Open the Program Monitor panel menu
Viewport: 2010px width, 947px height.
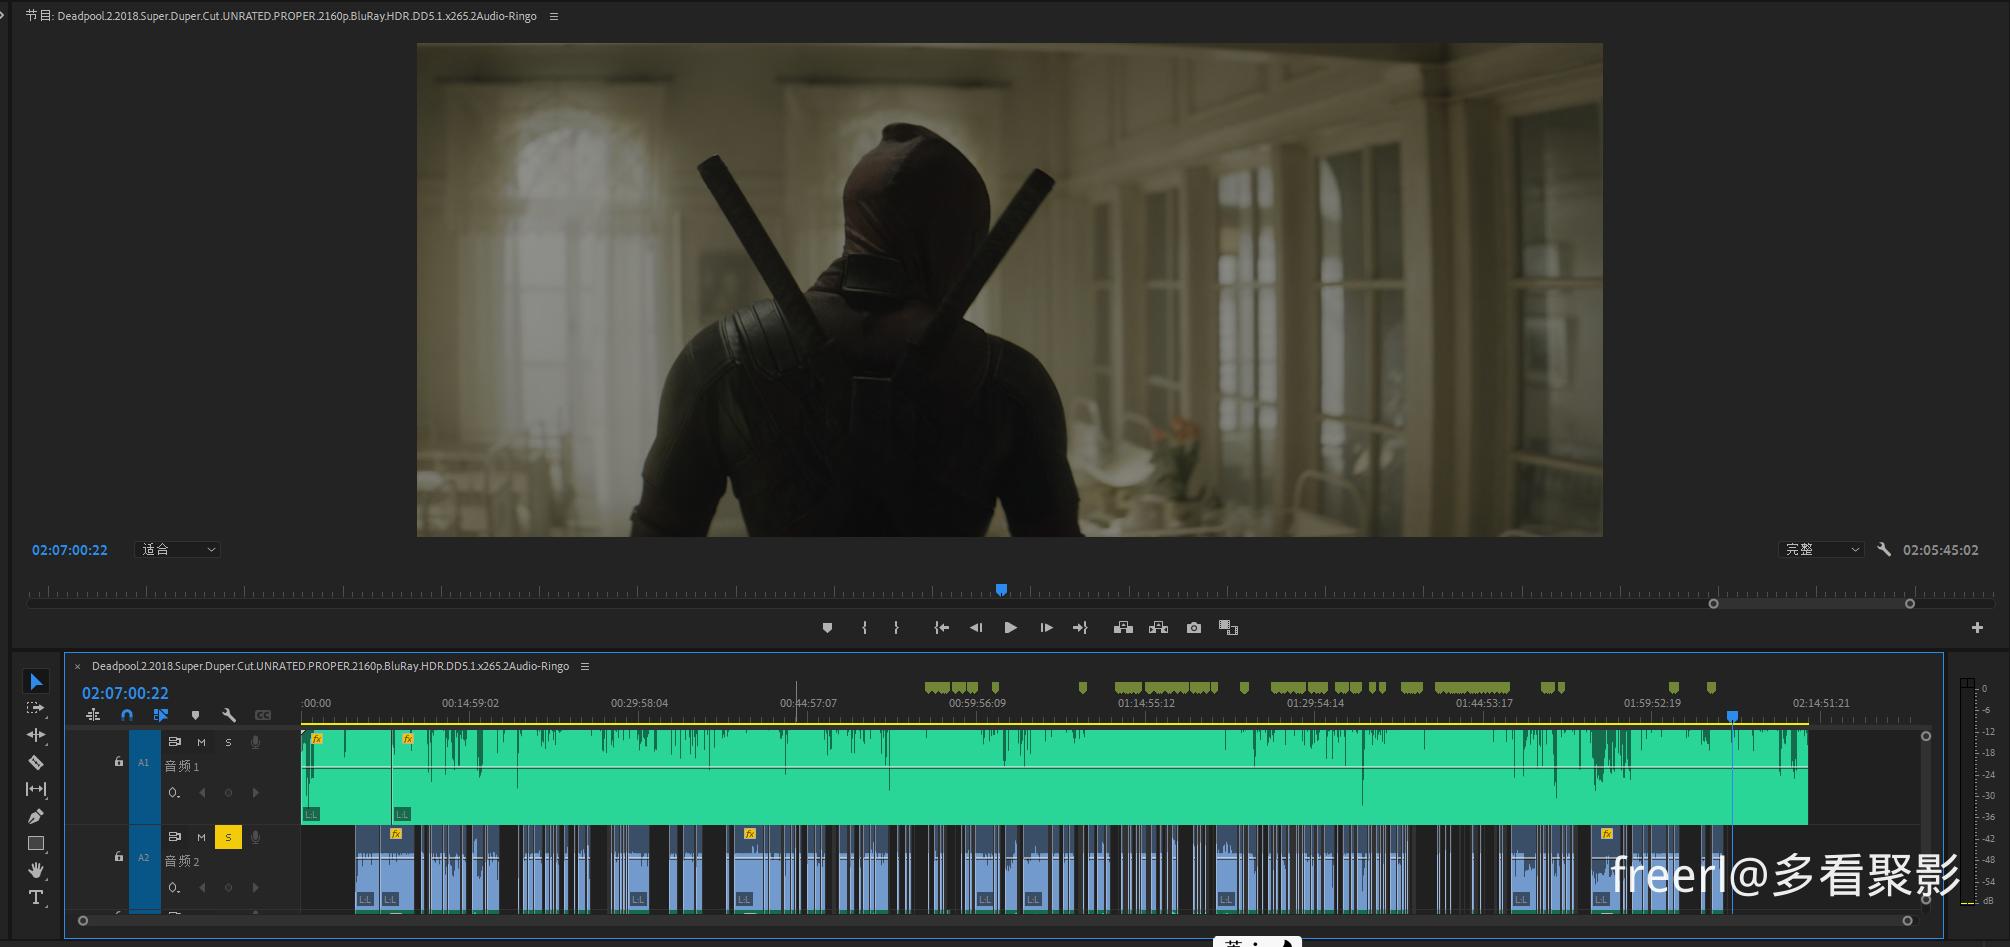pyautogui.click(x=554, y=16)
